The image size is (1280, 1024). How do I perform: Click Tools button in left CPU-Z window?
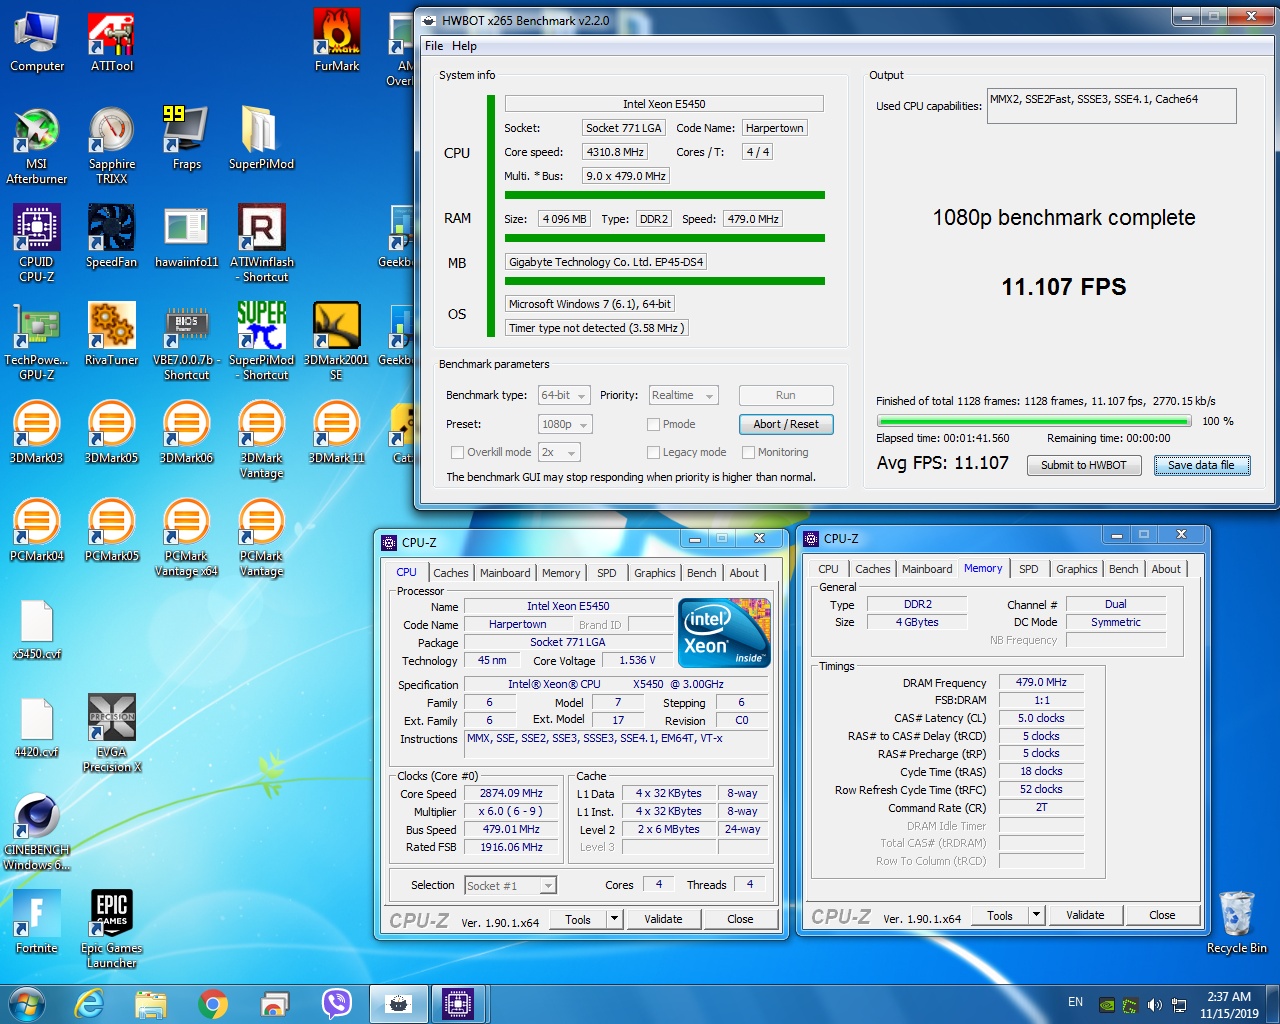click(x=578, y=919)
